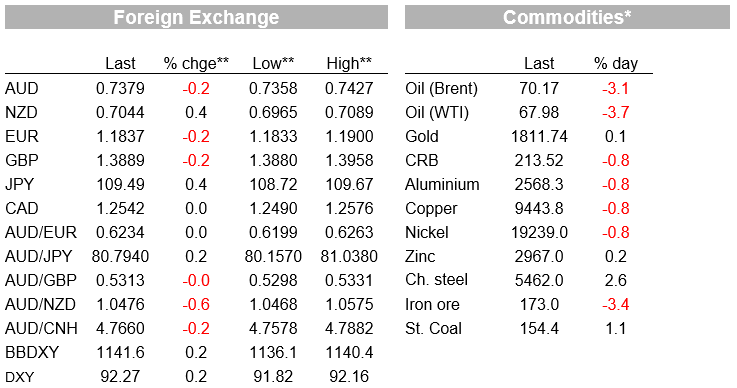Click the GBP last value 1.3889

tap(120, 160)
